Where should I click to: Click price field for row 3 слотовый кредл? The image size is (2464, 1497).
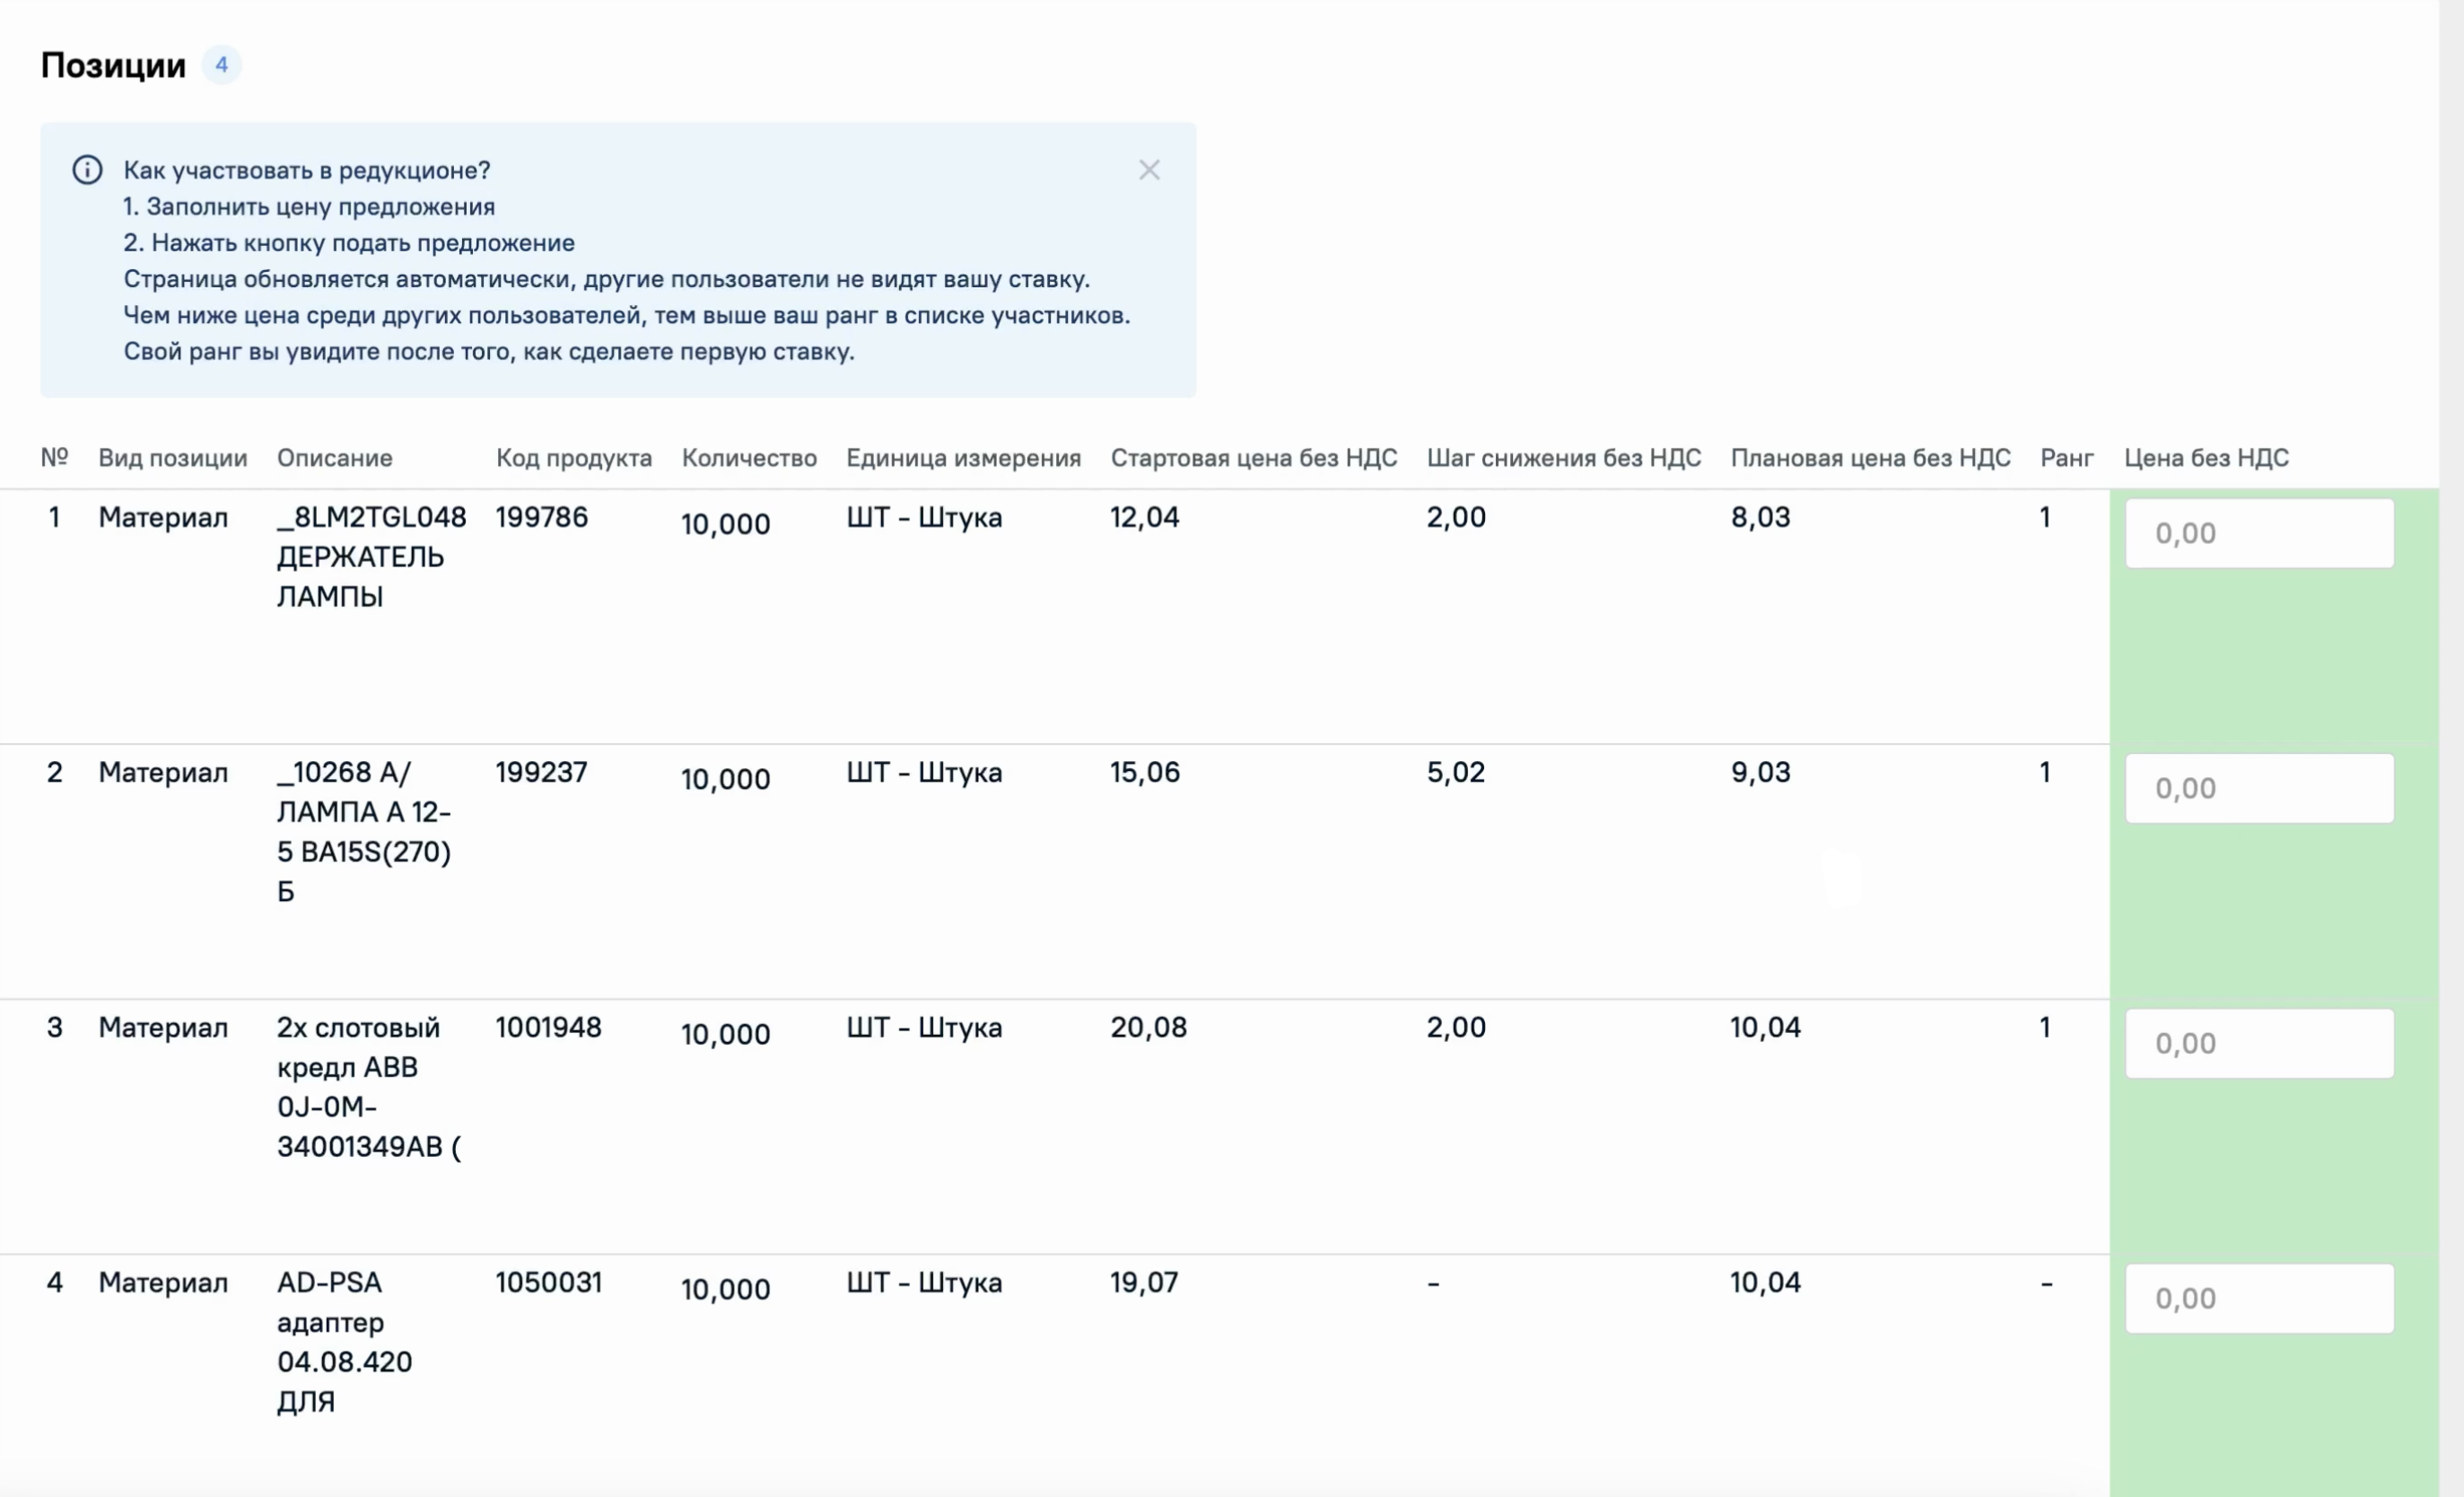pos(2259,1043)
